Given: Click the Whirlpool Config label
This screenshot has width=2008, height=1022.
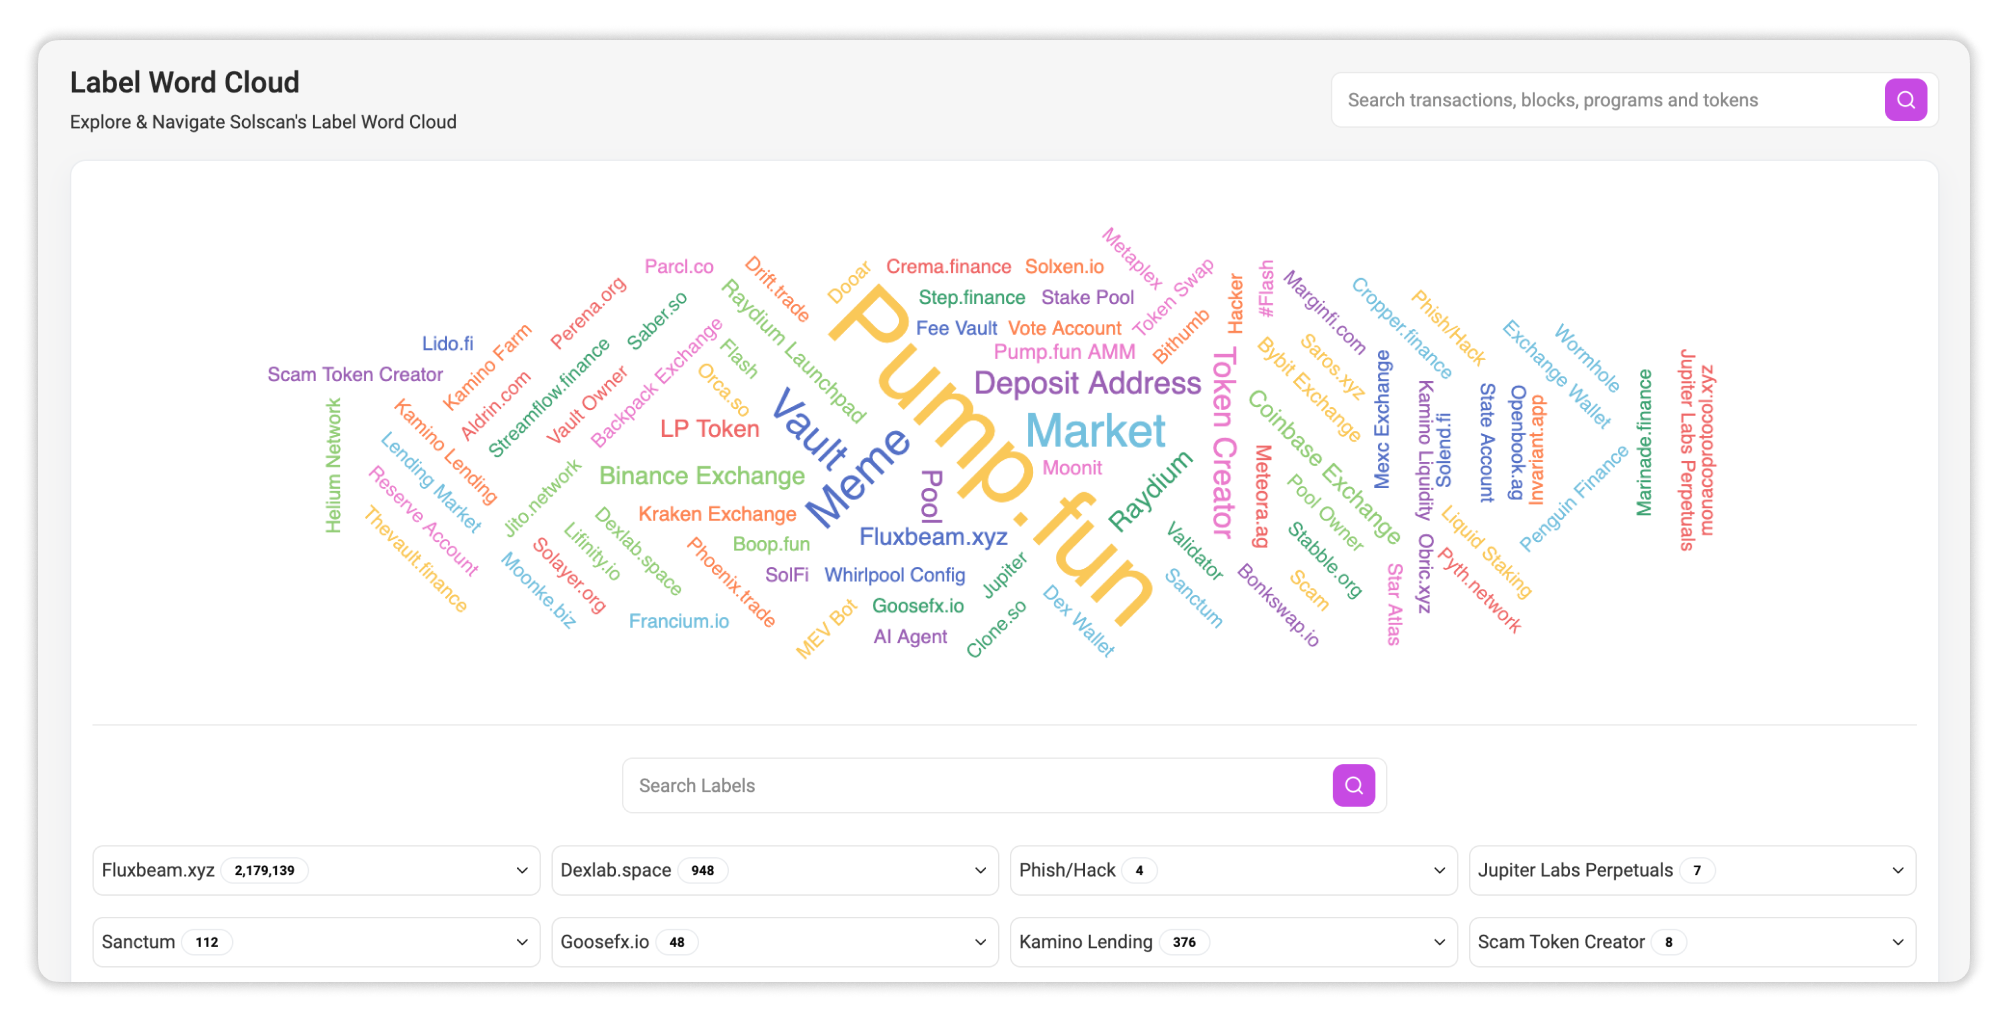Looking at the screenshot, I should pyautogui.click(x=894, y=575).
